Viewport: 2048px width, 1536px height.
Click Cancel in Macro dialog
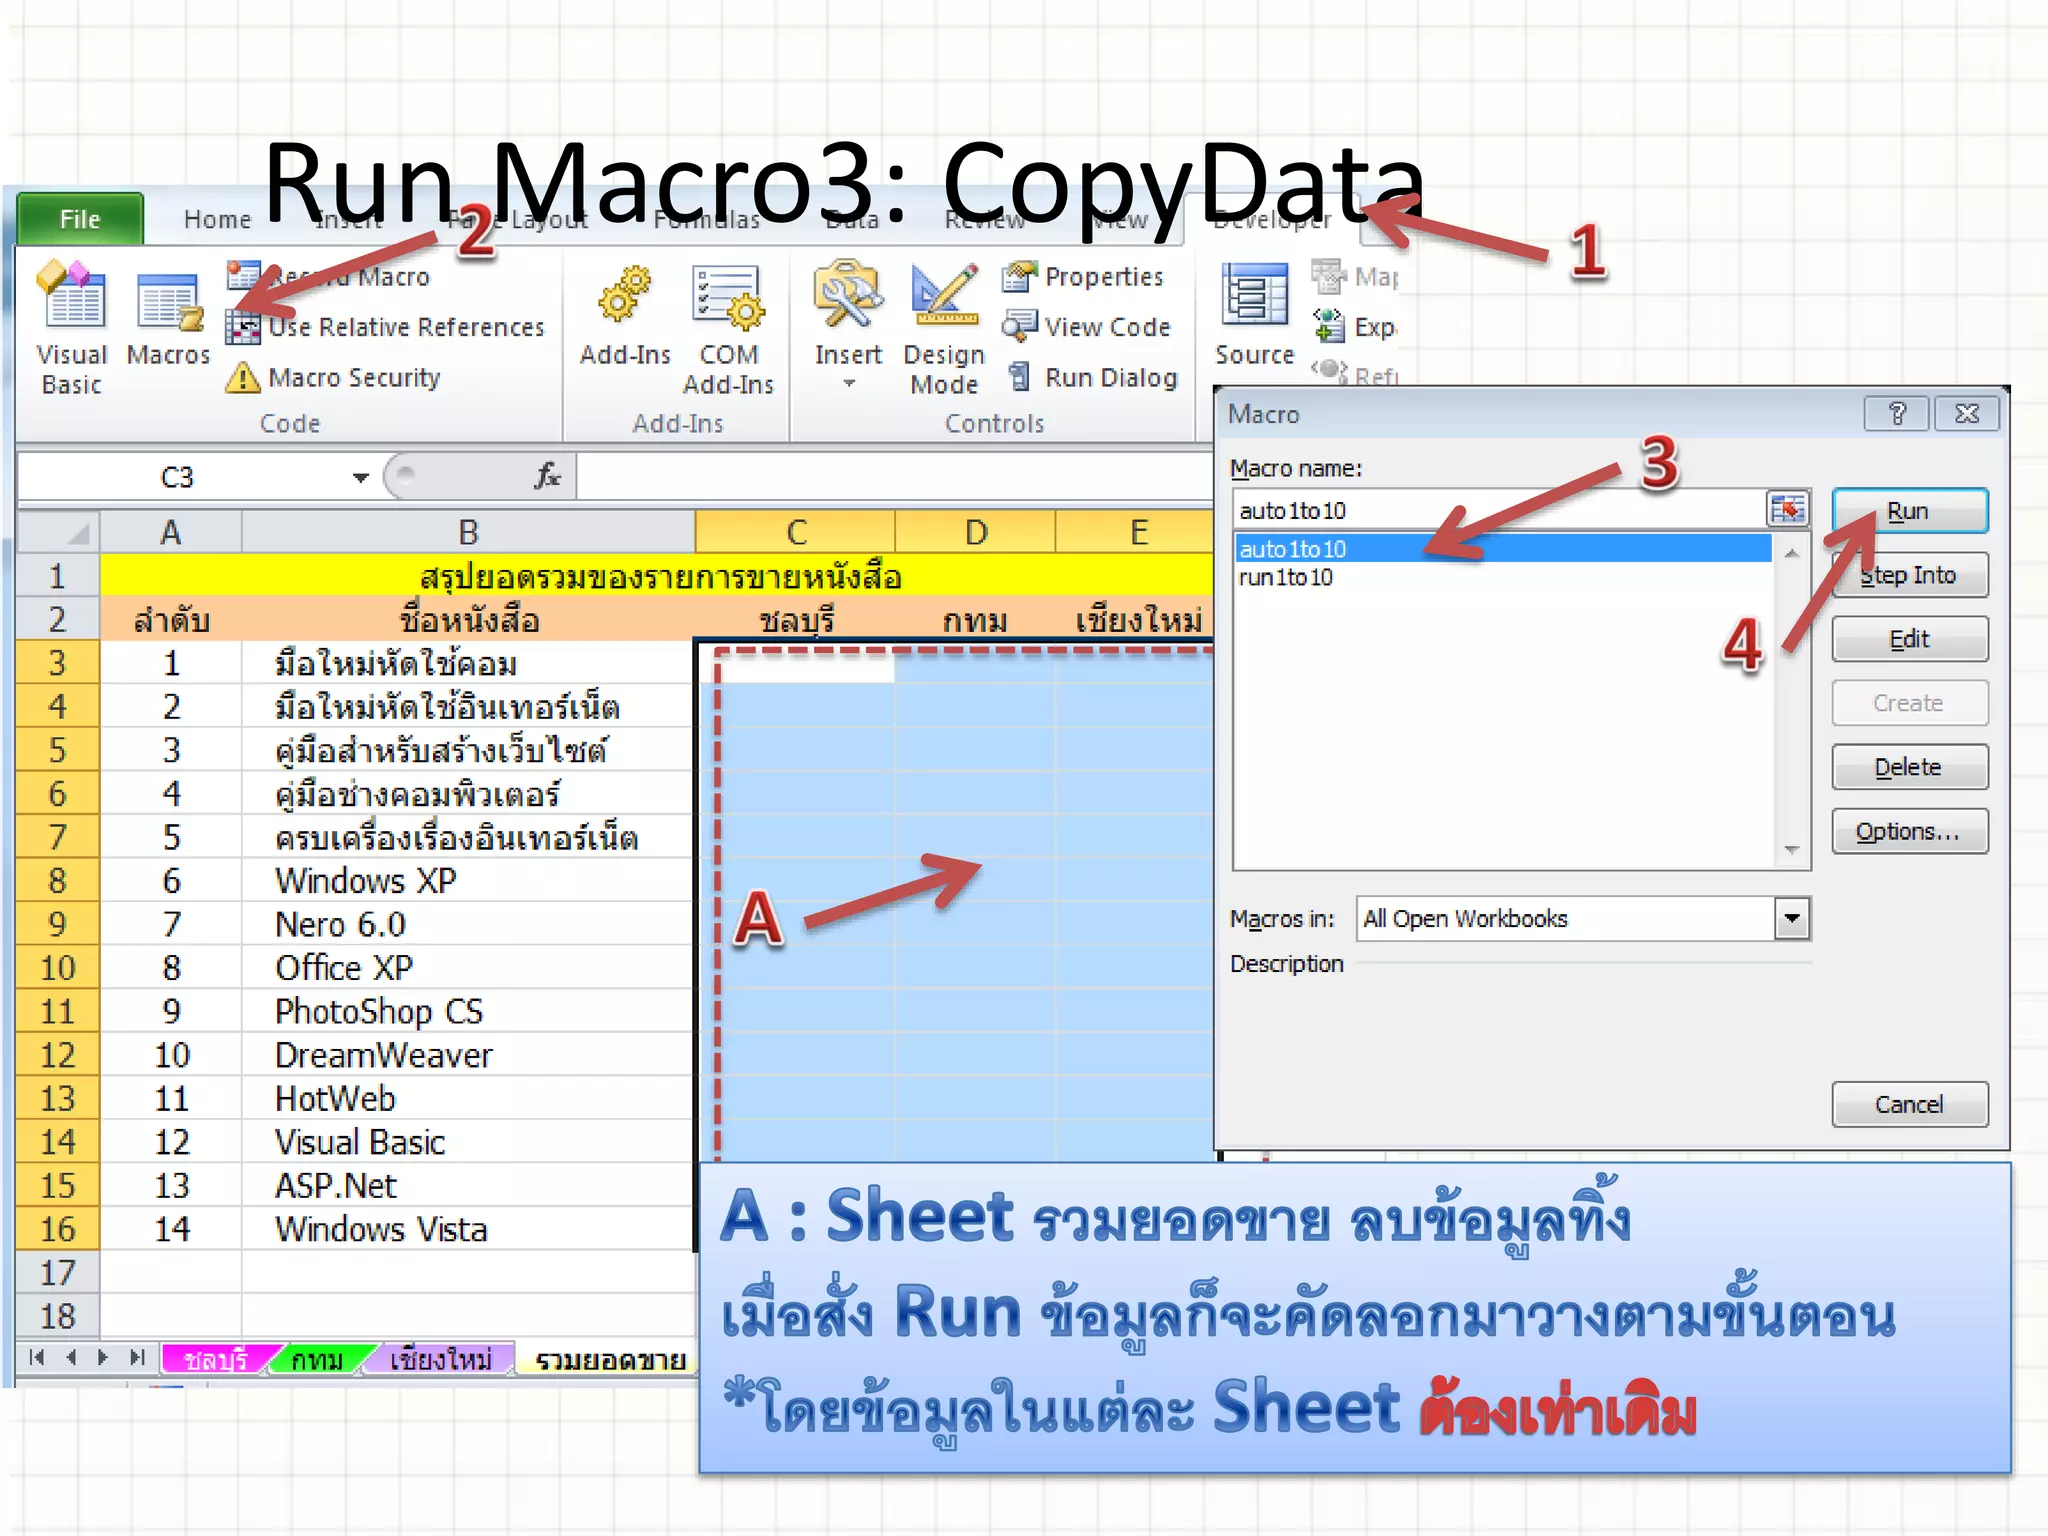click(1909, 1104)
